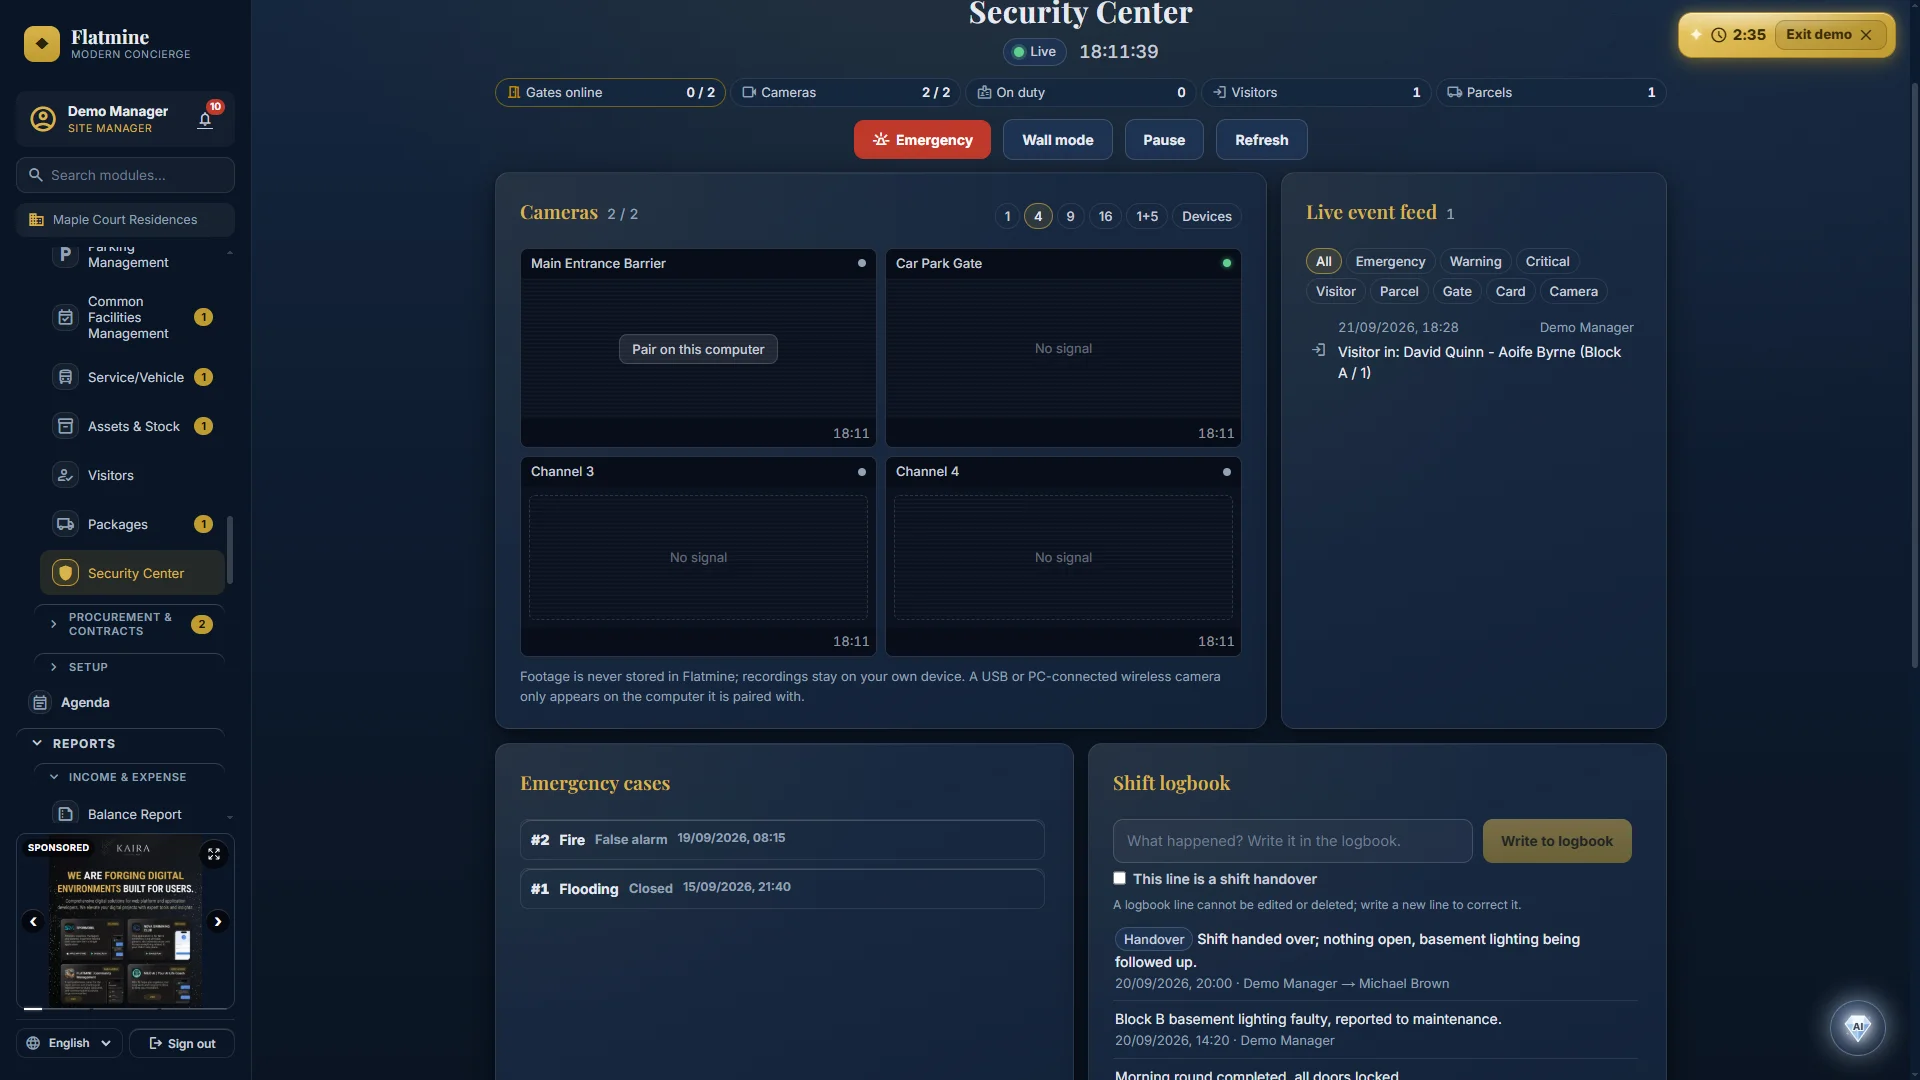The image size is (1920, 1080).
Task: Open Common Facilities Management calendar icon
Action: pyautogui.click(x=65, y=317)
